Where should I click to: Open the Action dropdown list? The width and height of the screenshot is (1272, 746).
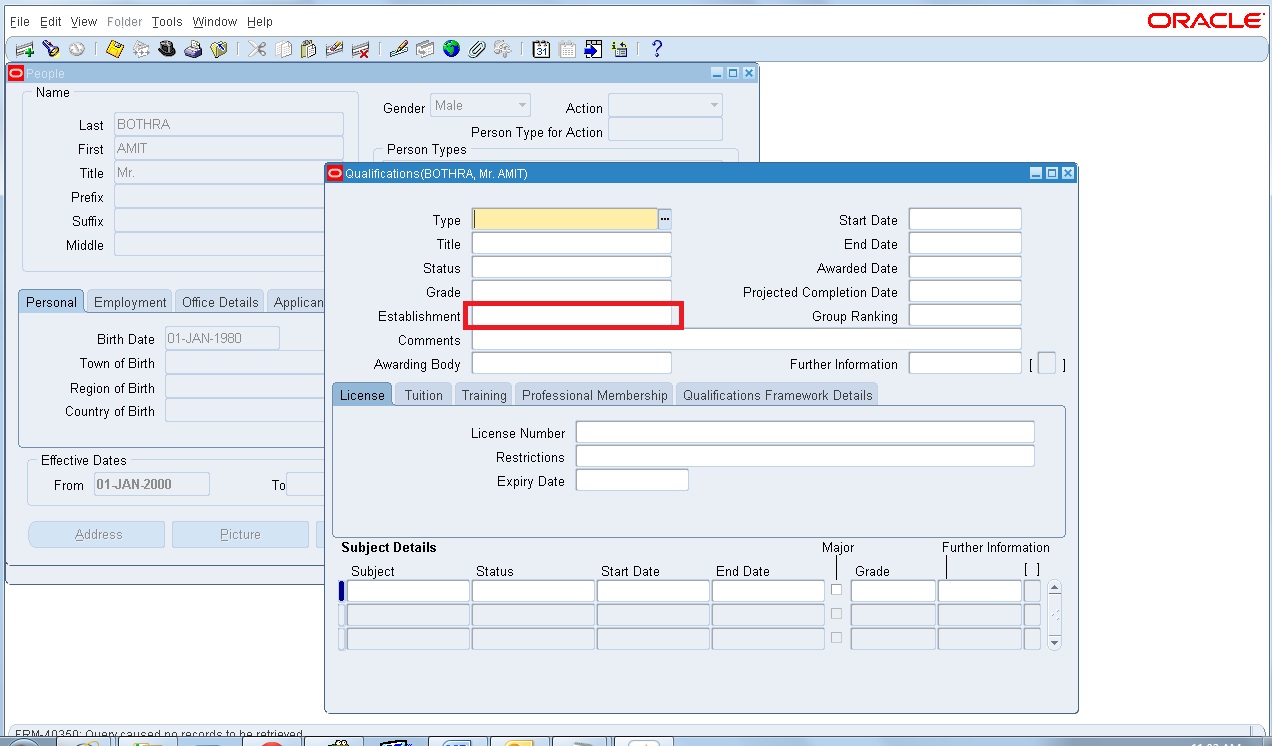[x=713, y=105]
